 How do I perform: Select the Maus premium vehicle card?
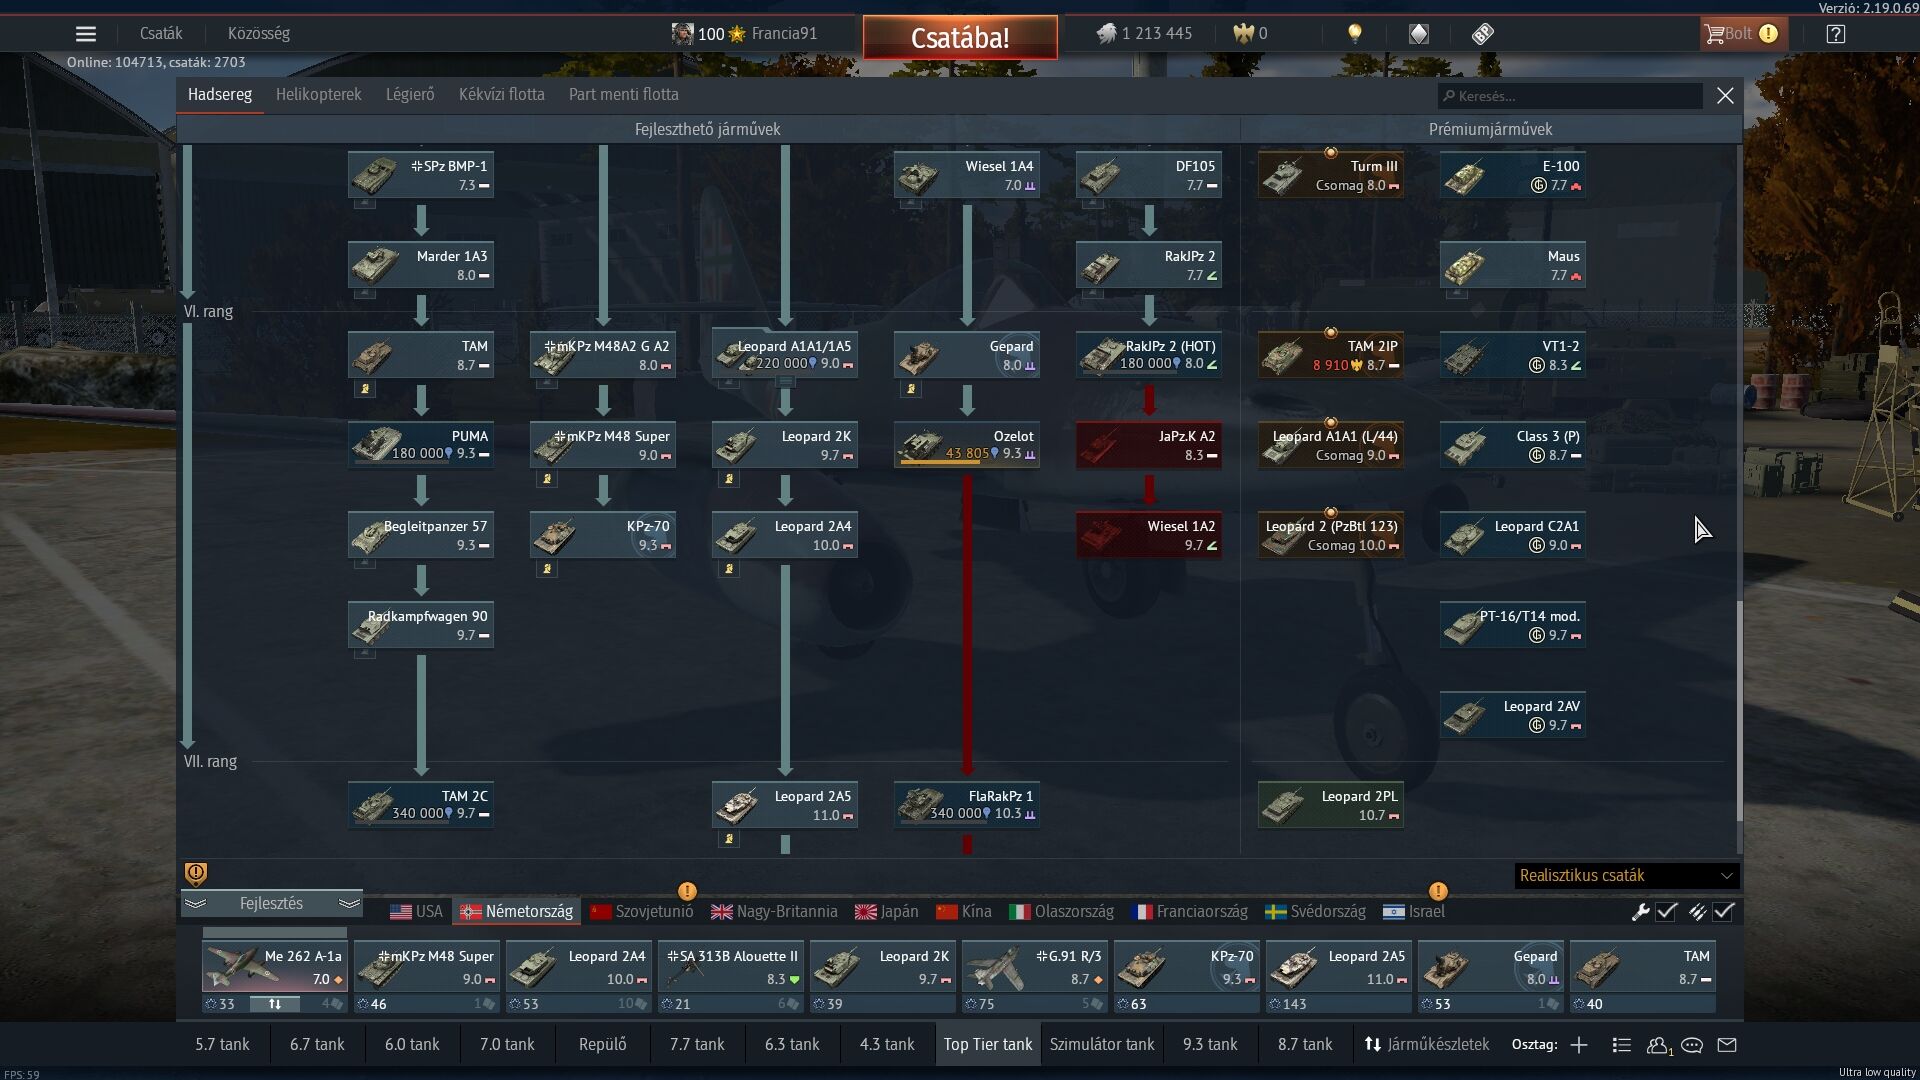pos(1513,265)
